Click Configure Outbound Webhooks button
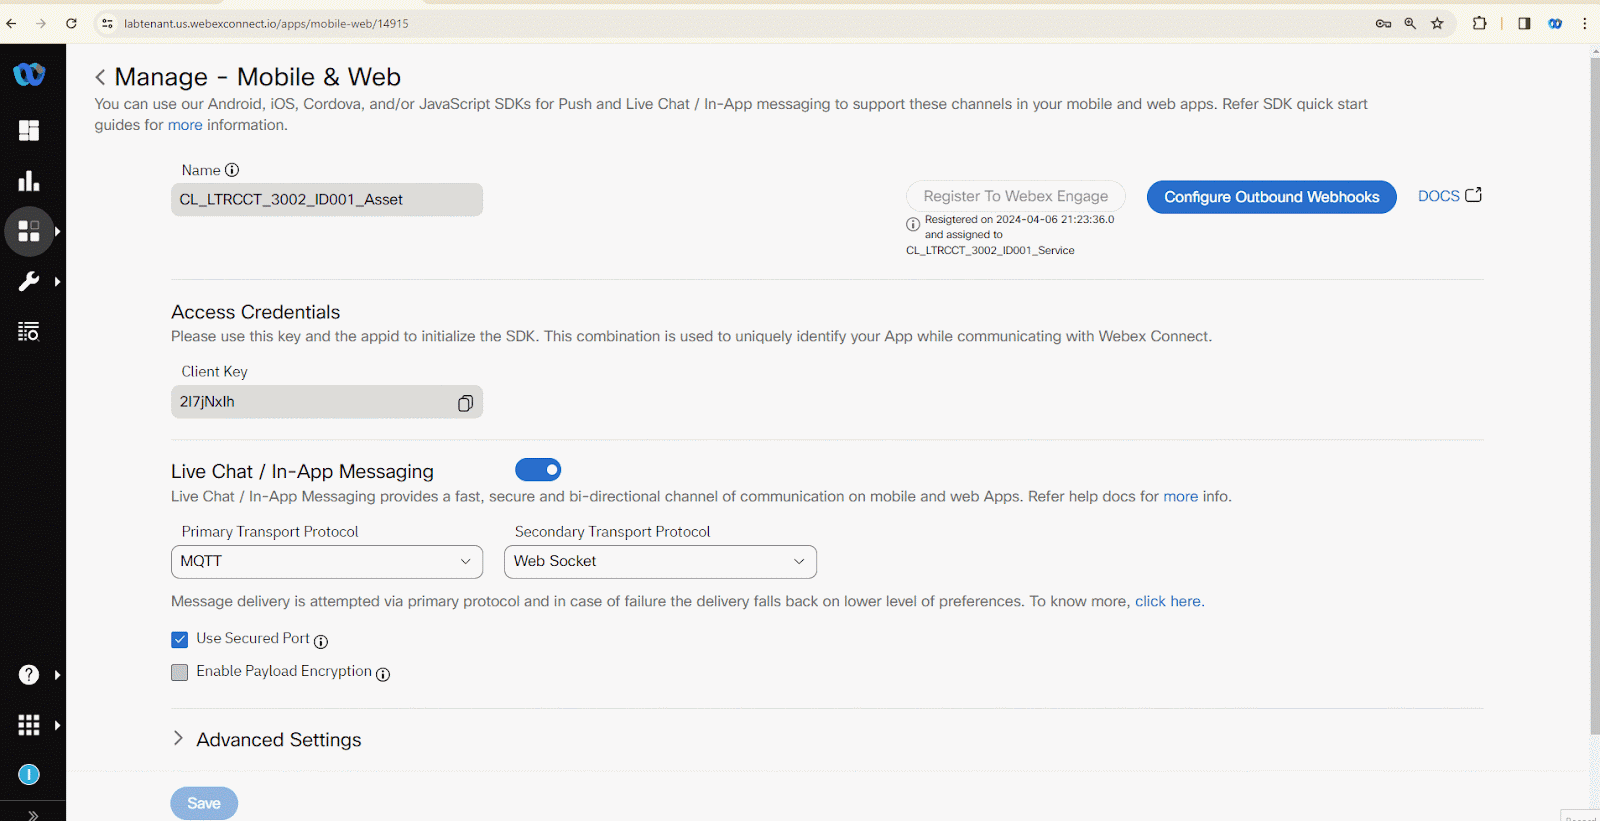1600x821 pixels. click(x=1271, y=197)
